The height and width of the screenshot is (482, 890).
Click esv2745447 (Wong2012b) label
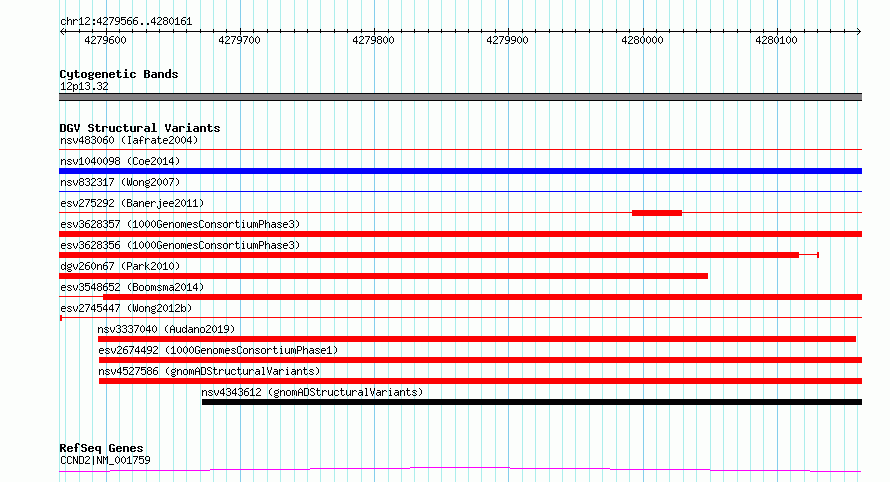pyautogui.click(x=126, y=308)
